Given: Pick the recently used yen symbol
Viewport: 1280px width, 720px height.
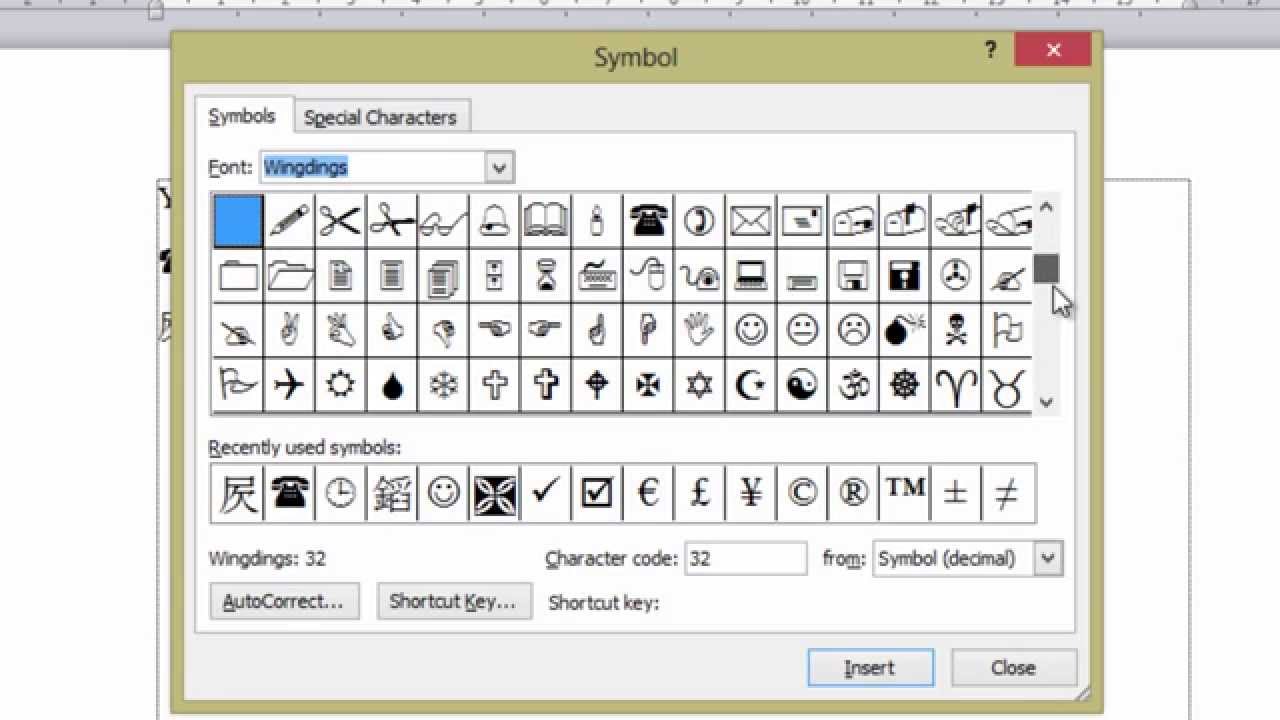Looking at the screenshot, I should pos(751,492).
